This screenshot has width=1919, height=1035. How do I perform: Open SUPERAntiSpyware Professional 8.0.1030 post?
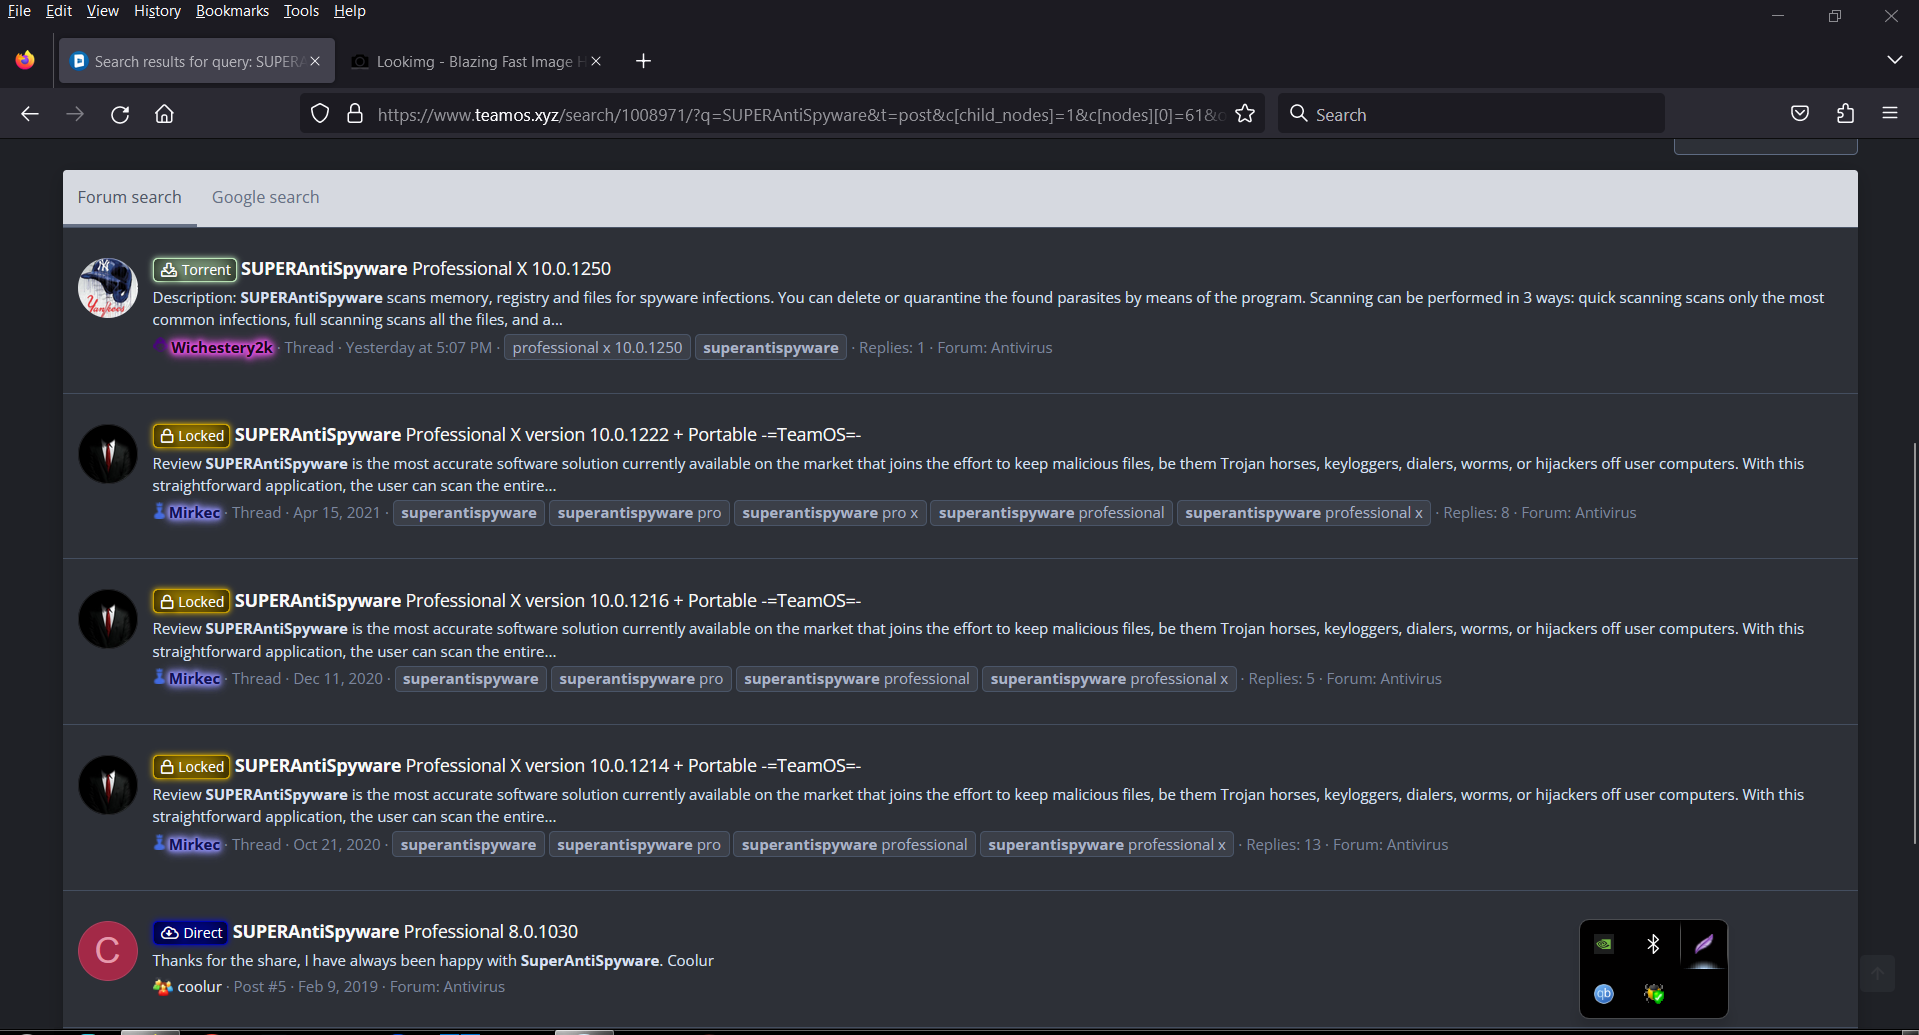405,932
